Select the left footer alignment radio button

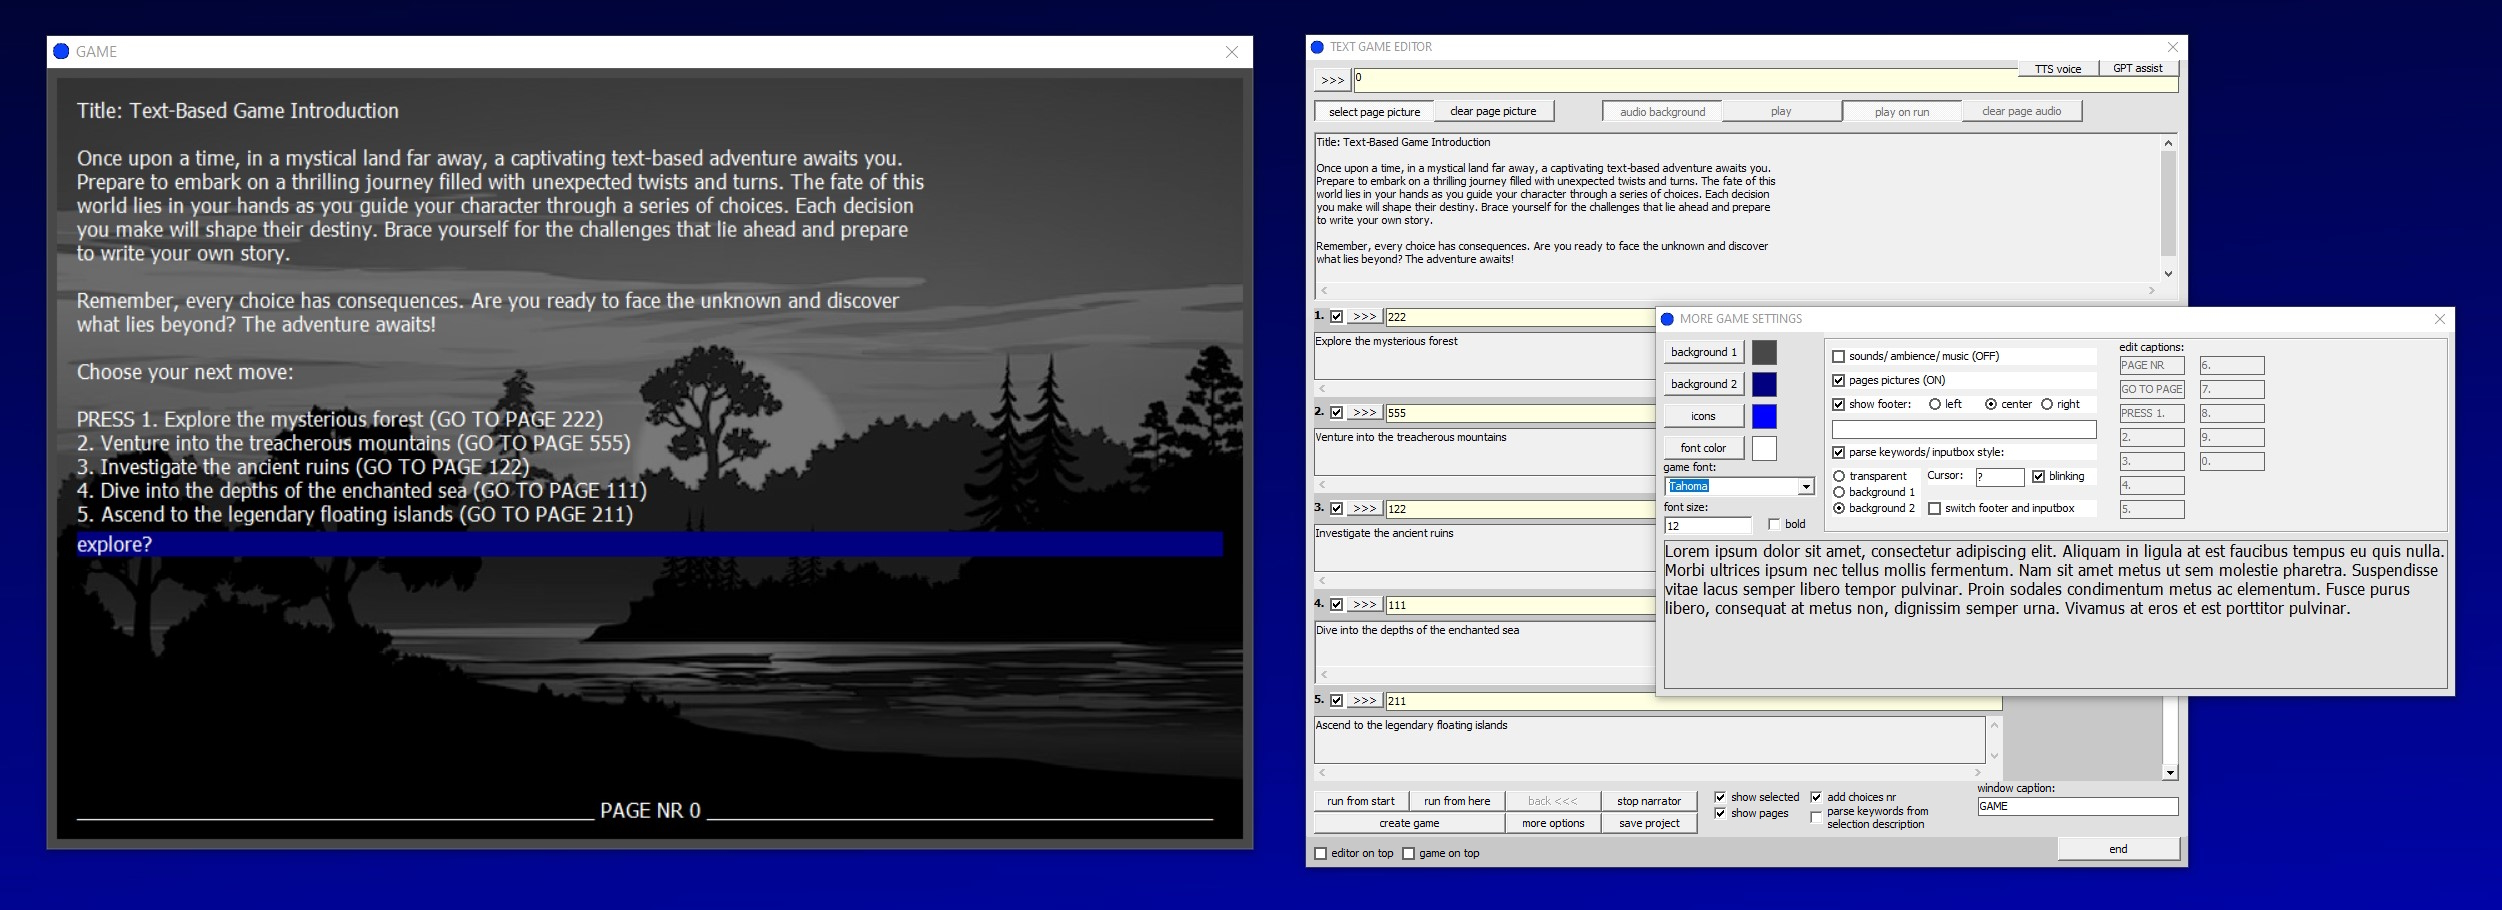1936,404
